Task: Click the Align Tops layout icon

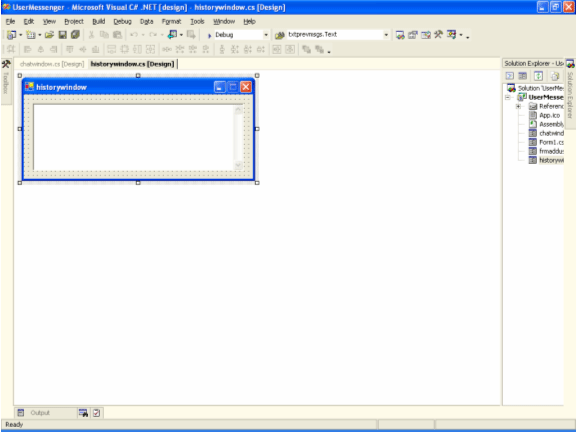Action: coord(70,49)
